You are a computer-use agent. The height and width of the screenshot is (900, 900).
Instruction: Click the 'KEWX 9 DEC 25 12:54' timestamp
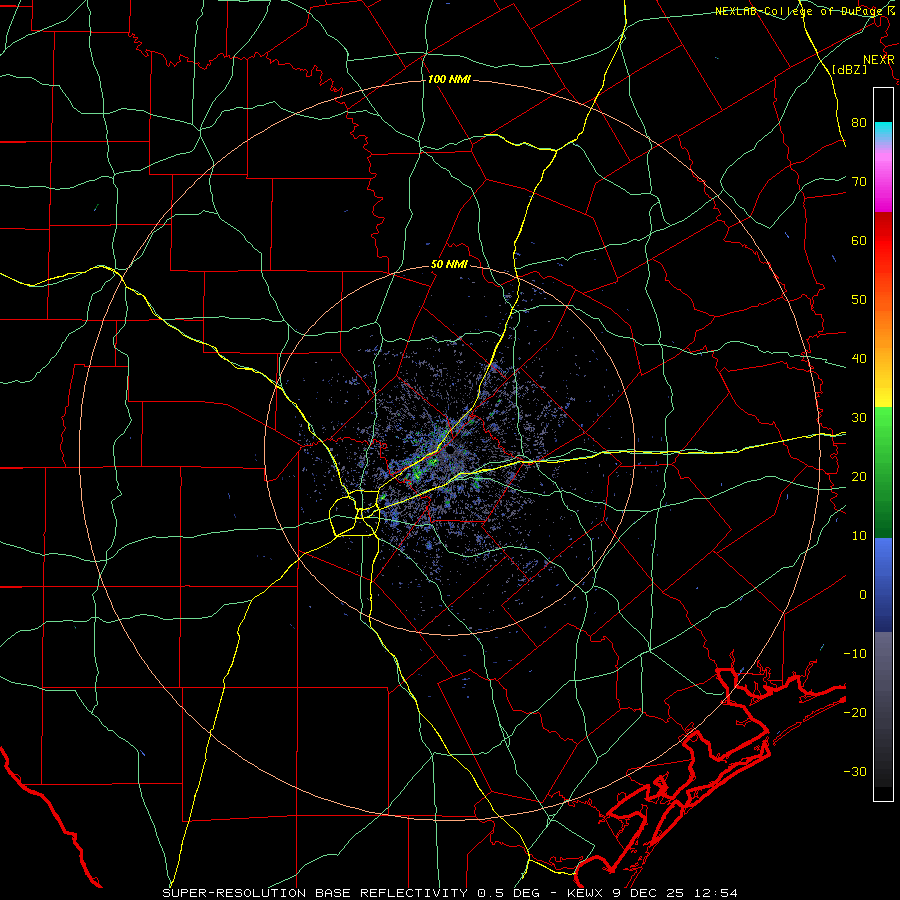[x=652, y=893]
